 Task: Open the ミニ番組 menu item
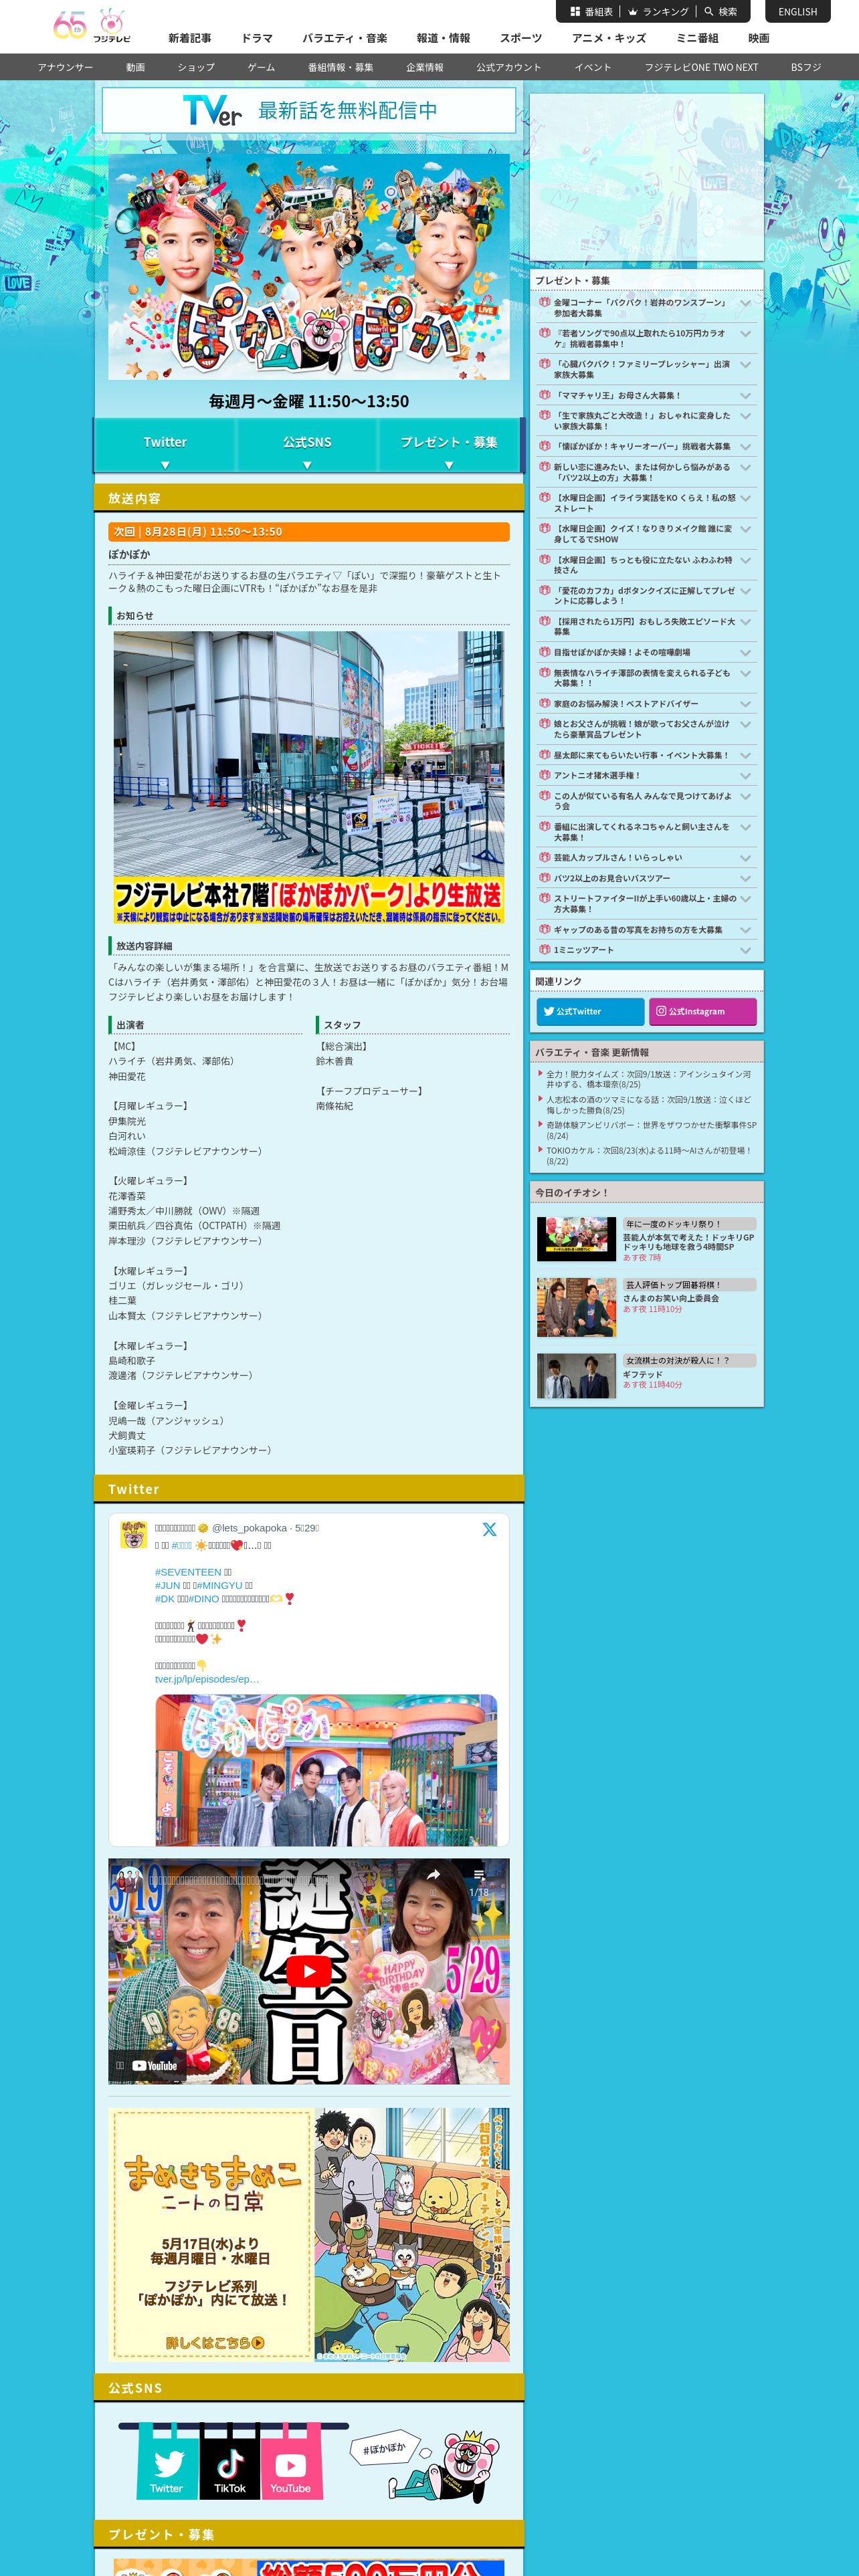697,38
